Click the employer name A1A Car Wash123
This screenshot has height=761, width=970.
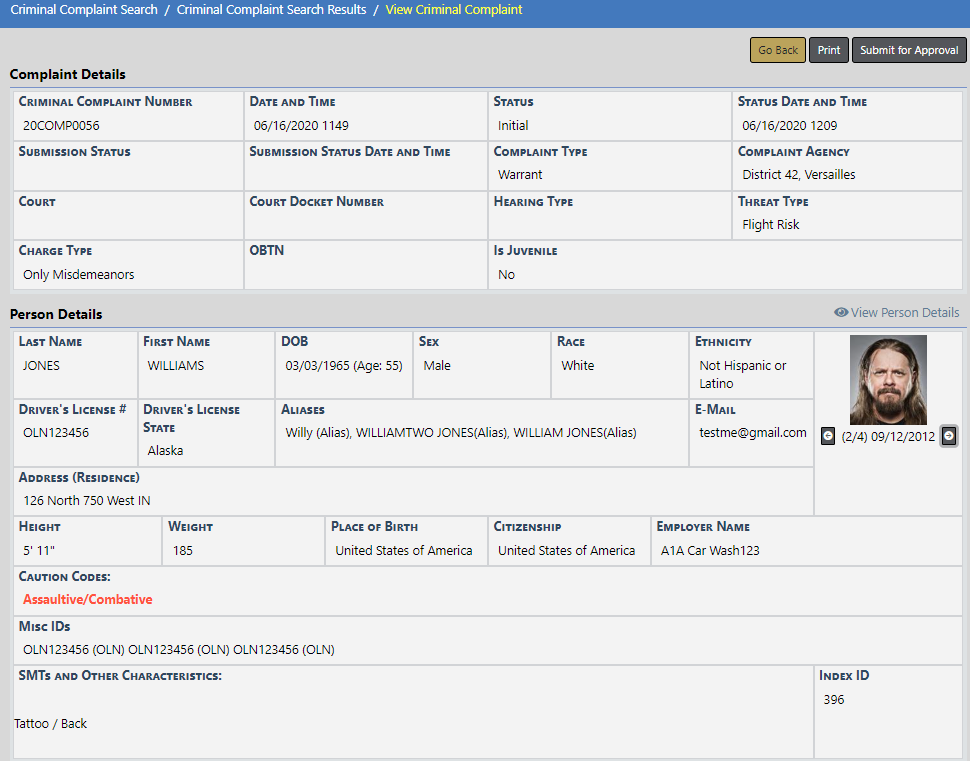pyautogui.click(x=710, y=551)
